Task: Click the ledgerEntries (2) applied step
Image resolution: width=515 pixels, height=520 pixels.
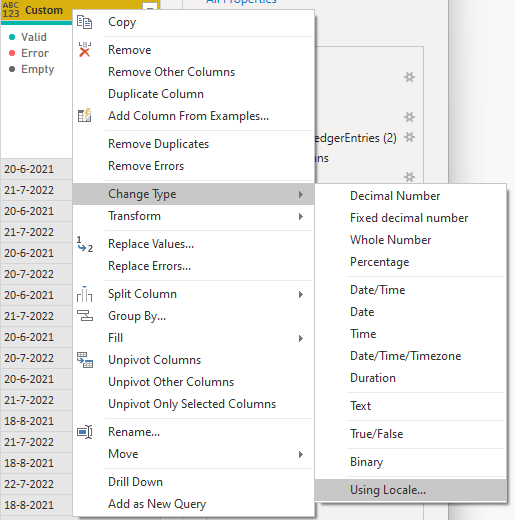Action: (x=355, y=138)
